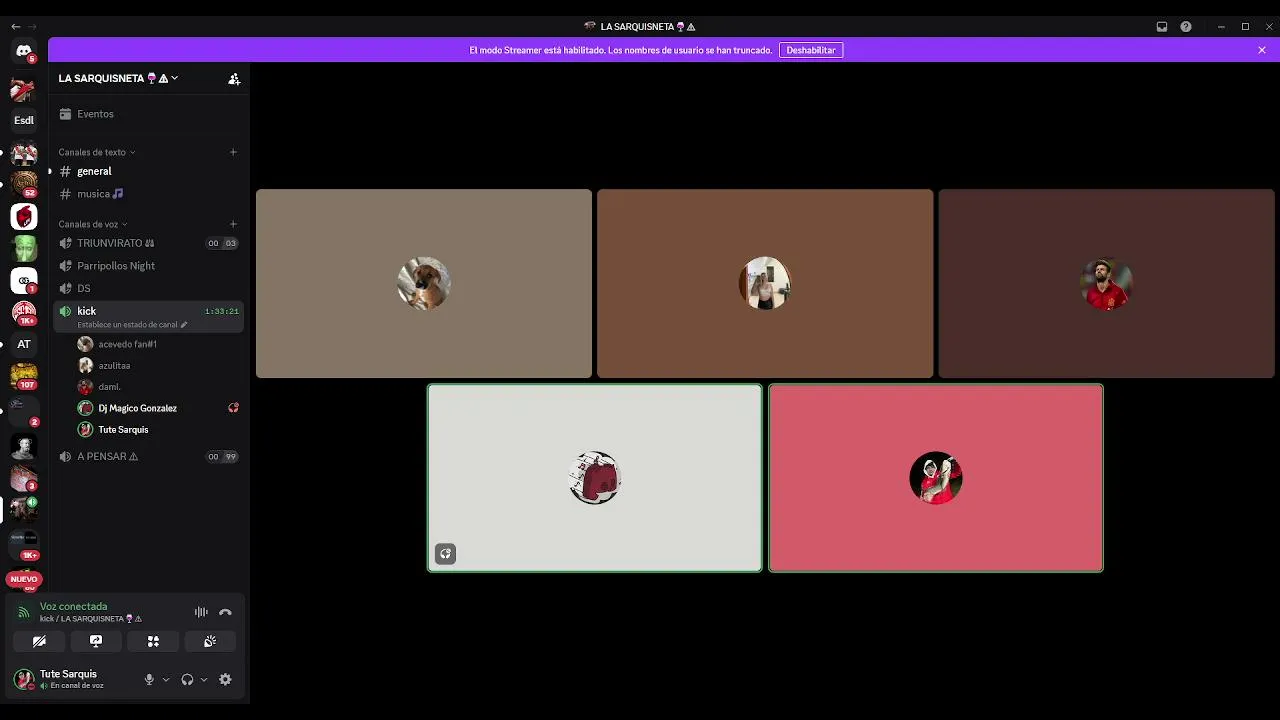The height and width of the screenshot is (720, 1280).
Task: Select the red boxing glove avatar tile
Action: 595,478
